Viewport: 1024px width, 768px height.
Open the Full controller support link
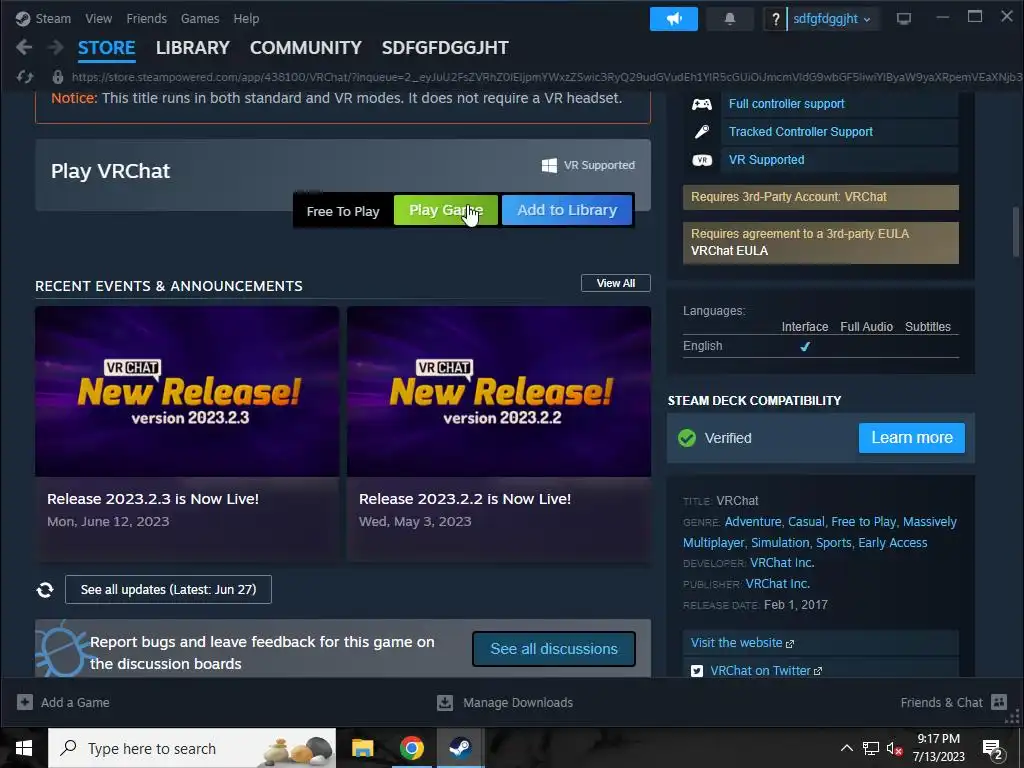[786, 104]
